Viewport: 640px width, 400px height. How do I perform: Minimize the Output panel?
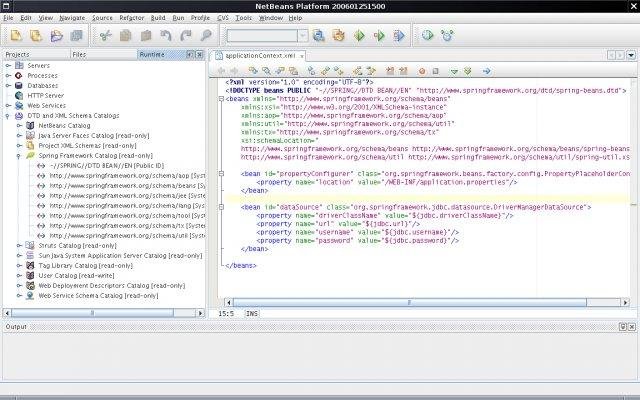click(623, 327)
